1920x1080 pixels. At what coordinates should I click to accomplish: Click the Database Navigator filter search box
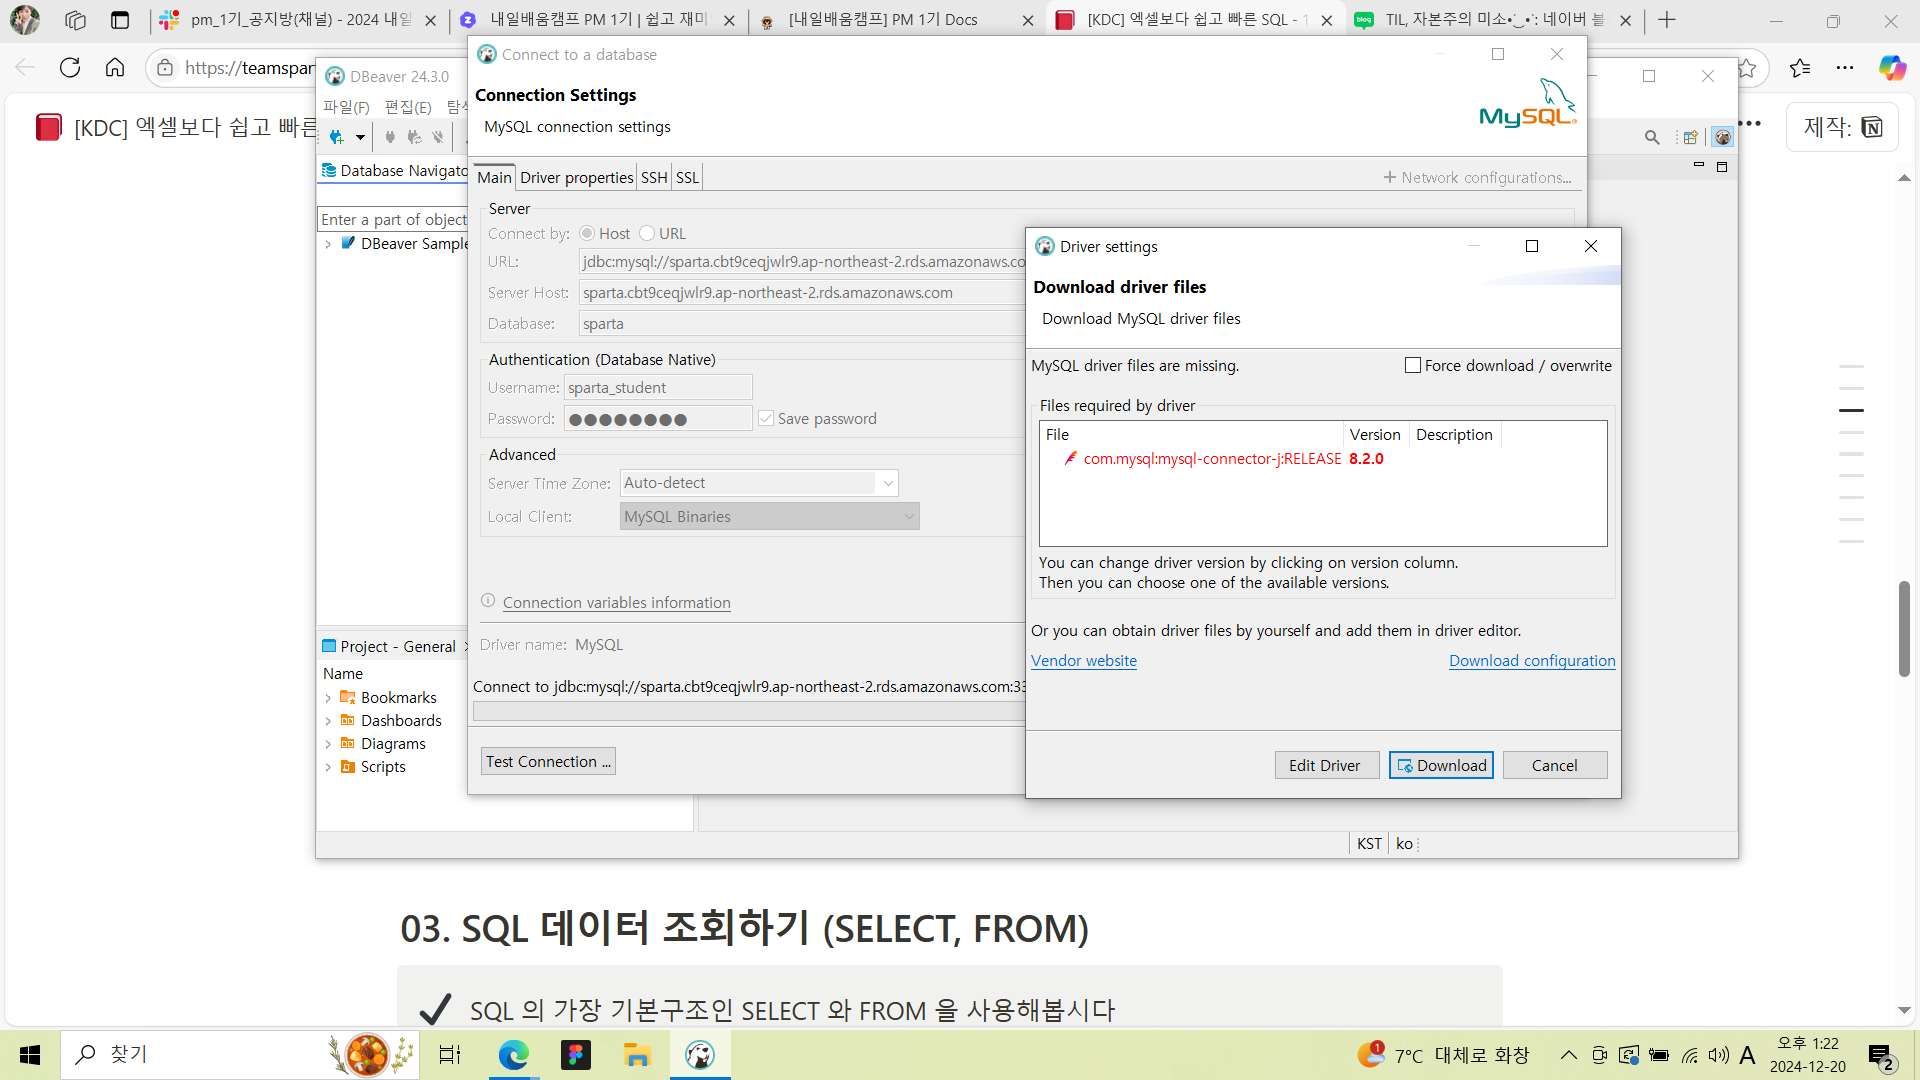tap(393, 219)
